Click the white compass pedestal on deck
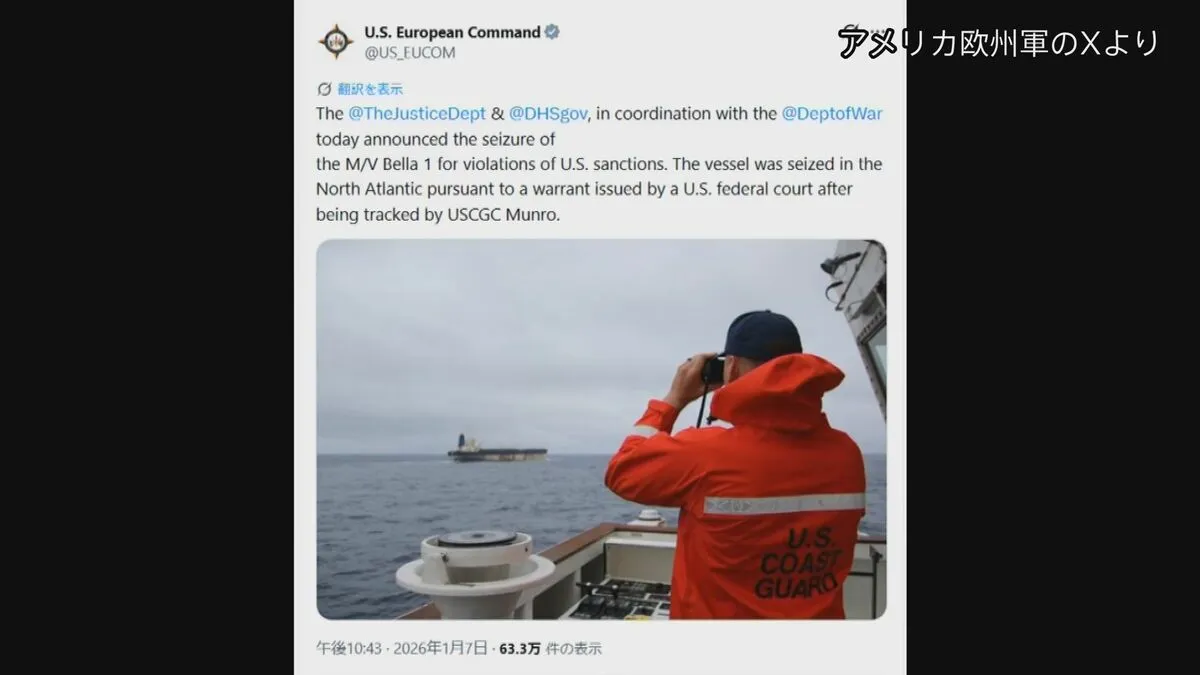 tap(475, 573)
